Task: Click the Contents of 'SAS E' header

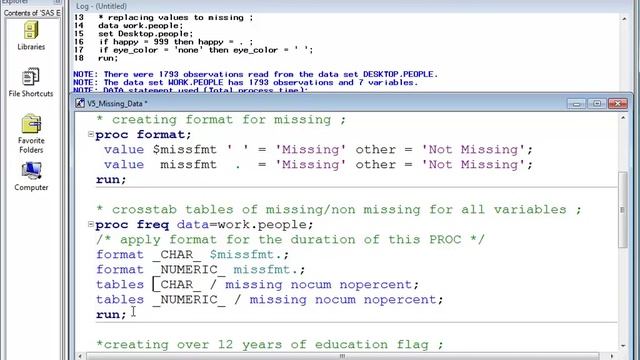Action: tap(32, 13)
